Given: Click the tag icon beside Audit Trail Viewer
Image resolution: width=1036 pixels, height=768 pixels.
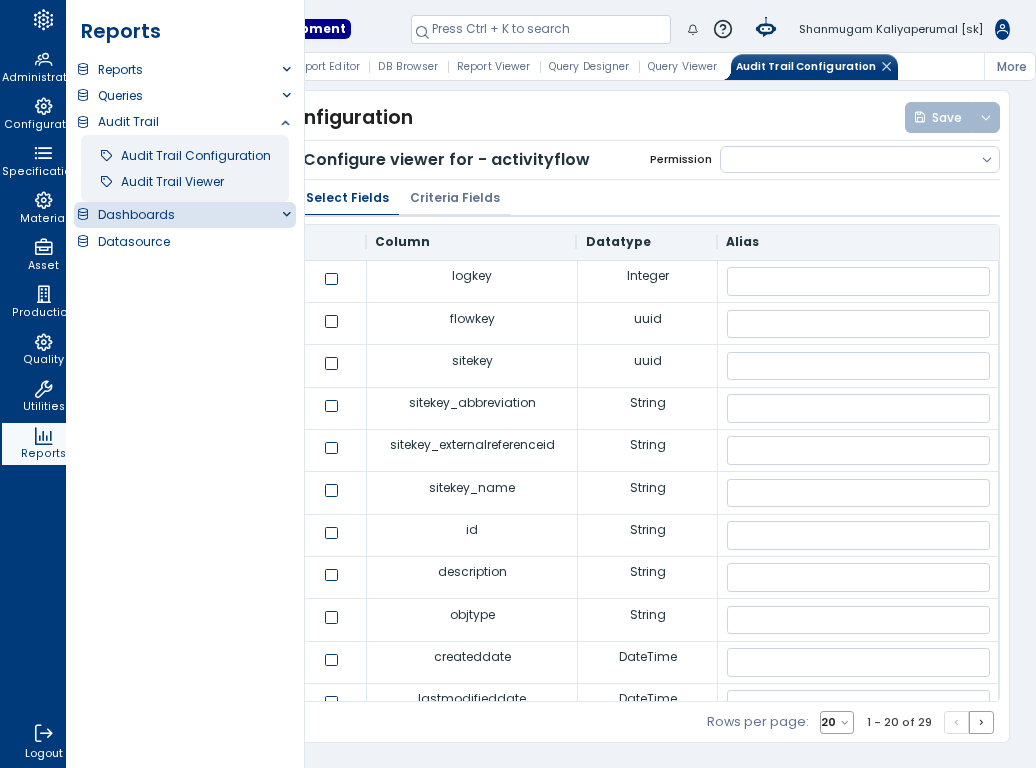Looking at the screenshot, I should [x=106, y=181].
